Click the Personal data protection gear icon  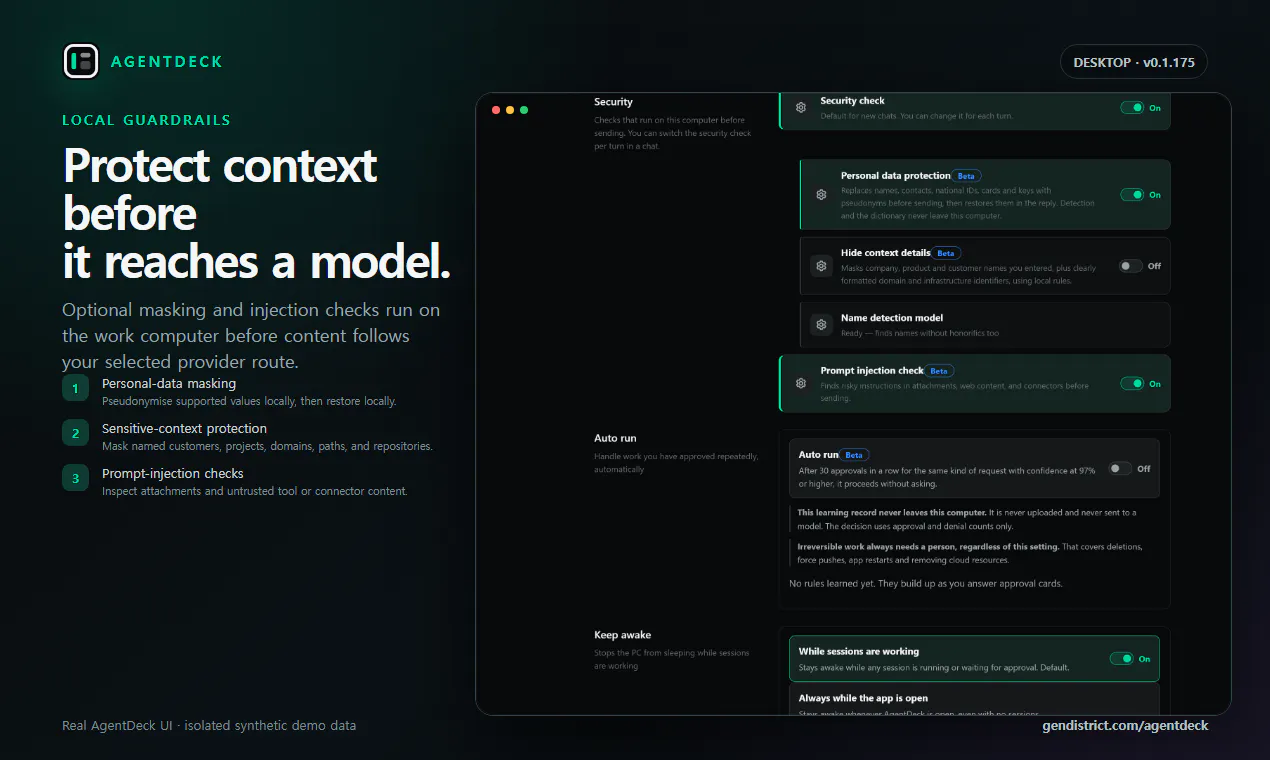(x=821, y=195)
